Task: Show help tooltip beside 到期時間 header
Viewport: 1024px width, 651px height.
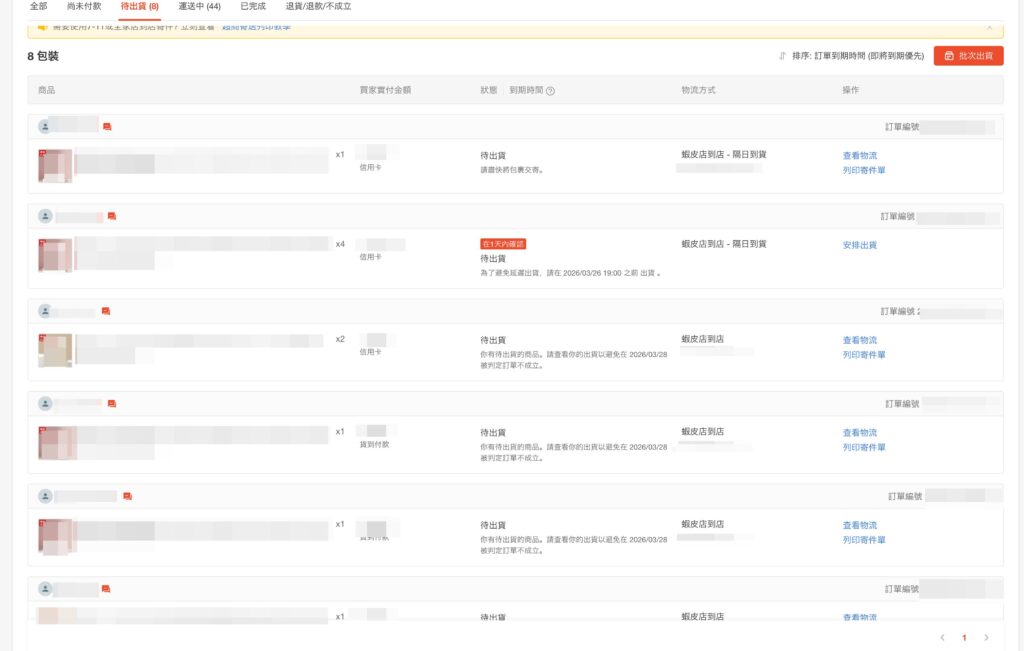Action: pos(550,91)
